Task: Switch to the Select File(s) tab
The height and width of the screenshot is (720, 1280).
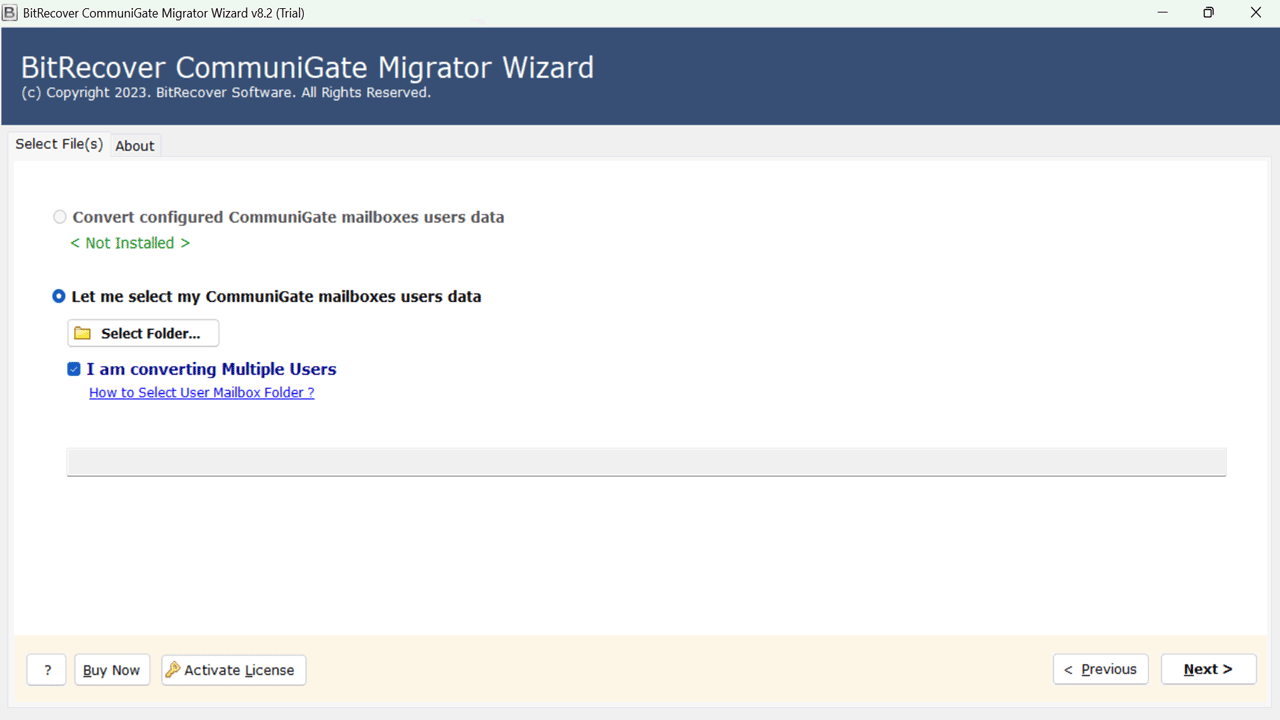Action: (59, 144)
